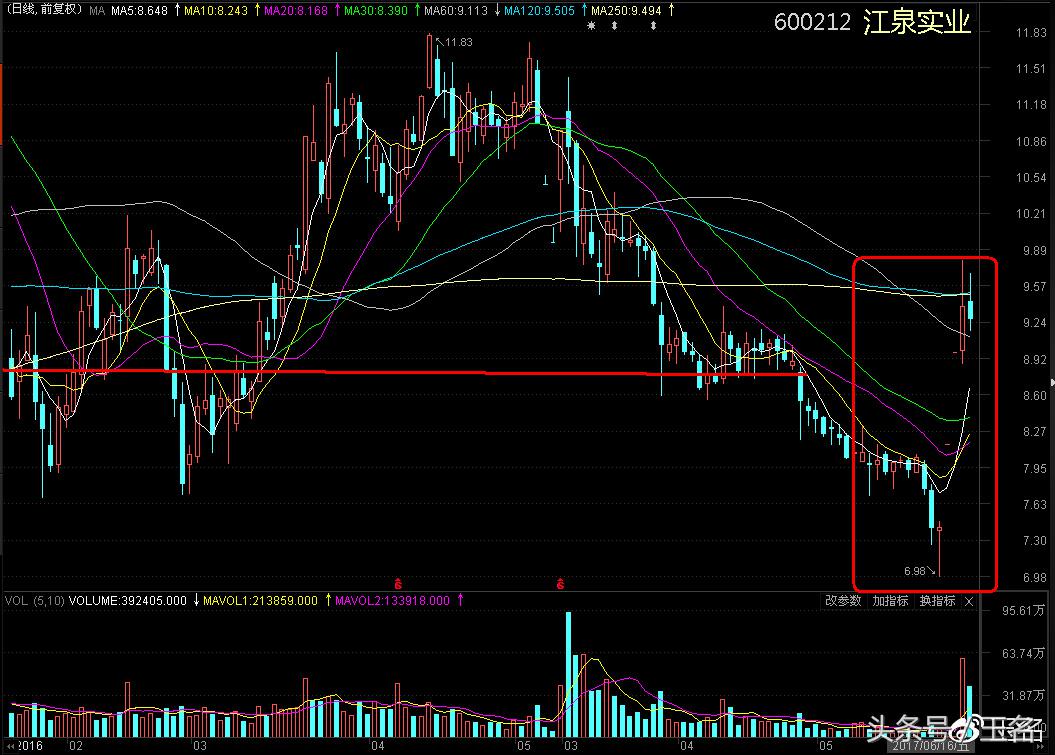Click the asterisk event marker at chart top
This screenshot has height=755, width=1055.
(x=591, y=25)
